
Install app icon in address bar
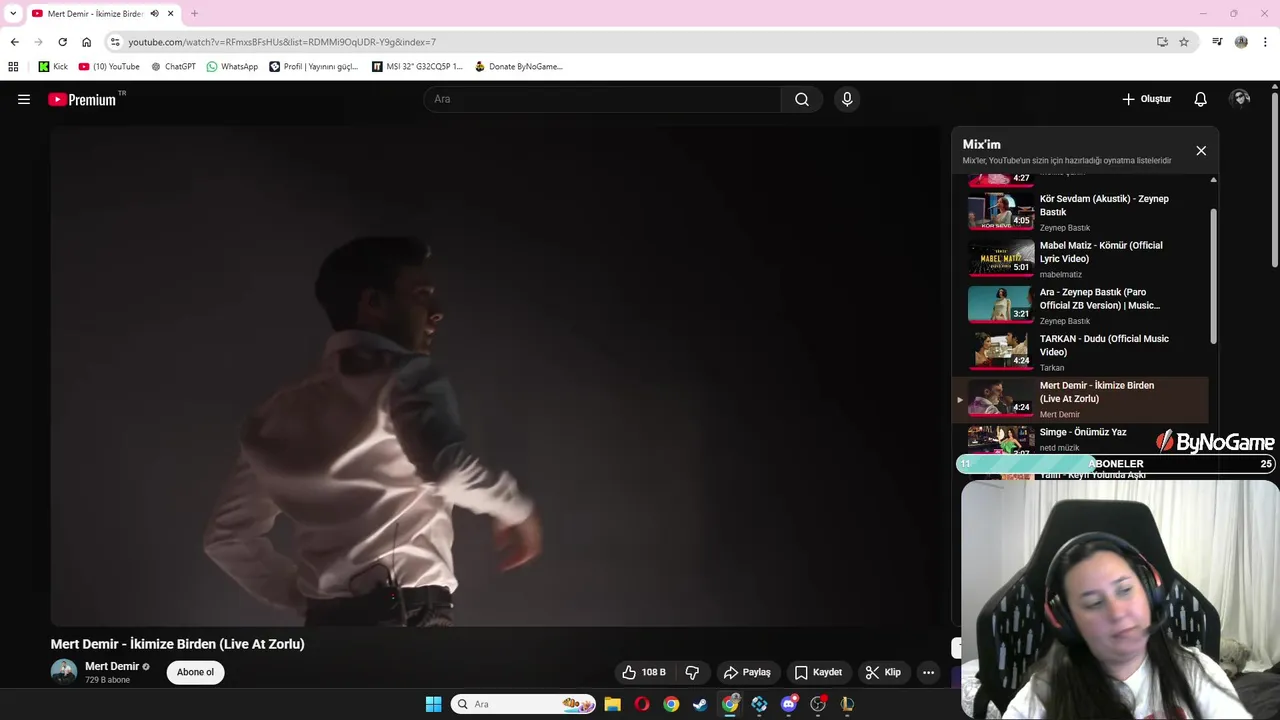(1162, 42)
